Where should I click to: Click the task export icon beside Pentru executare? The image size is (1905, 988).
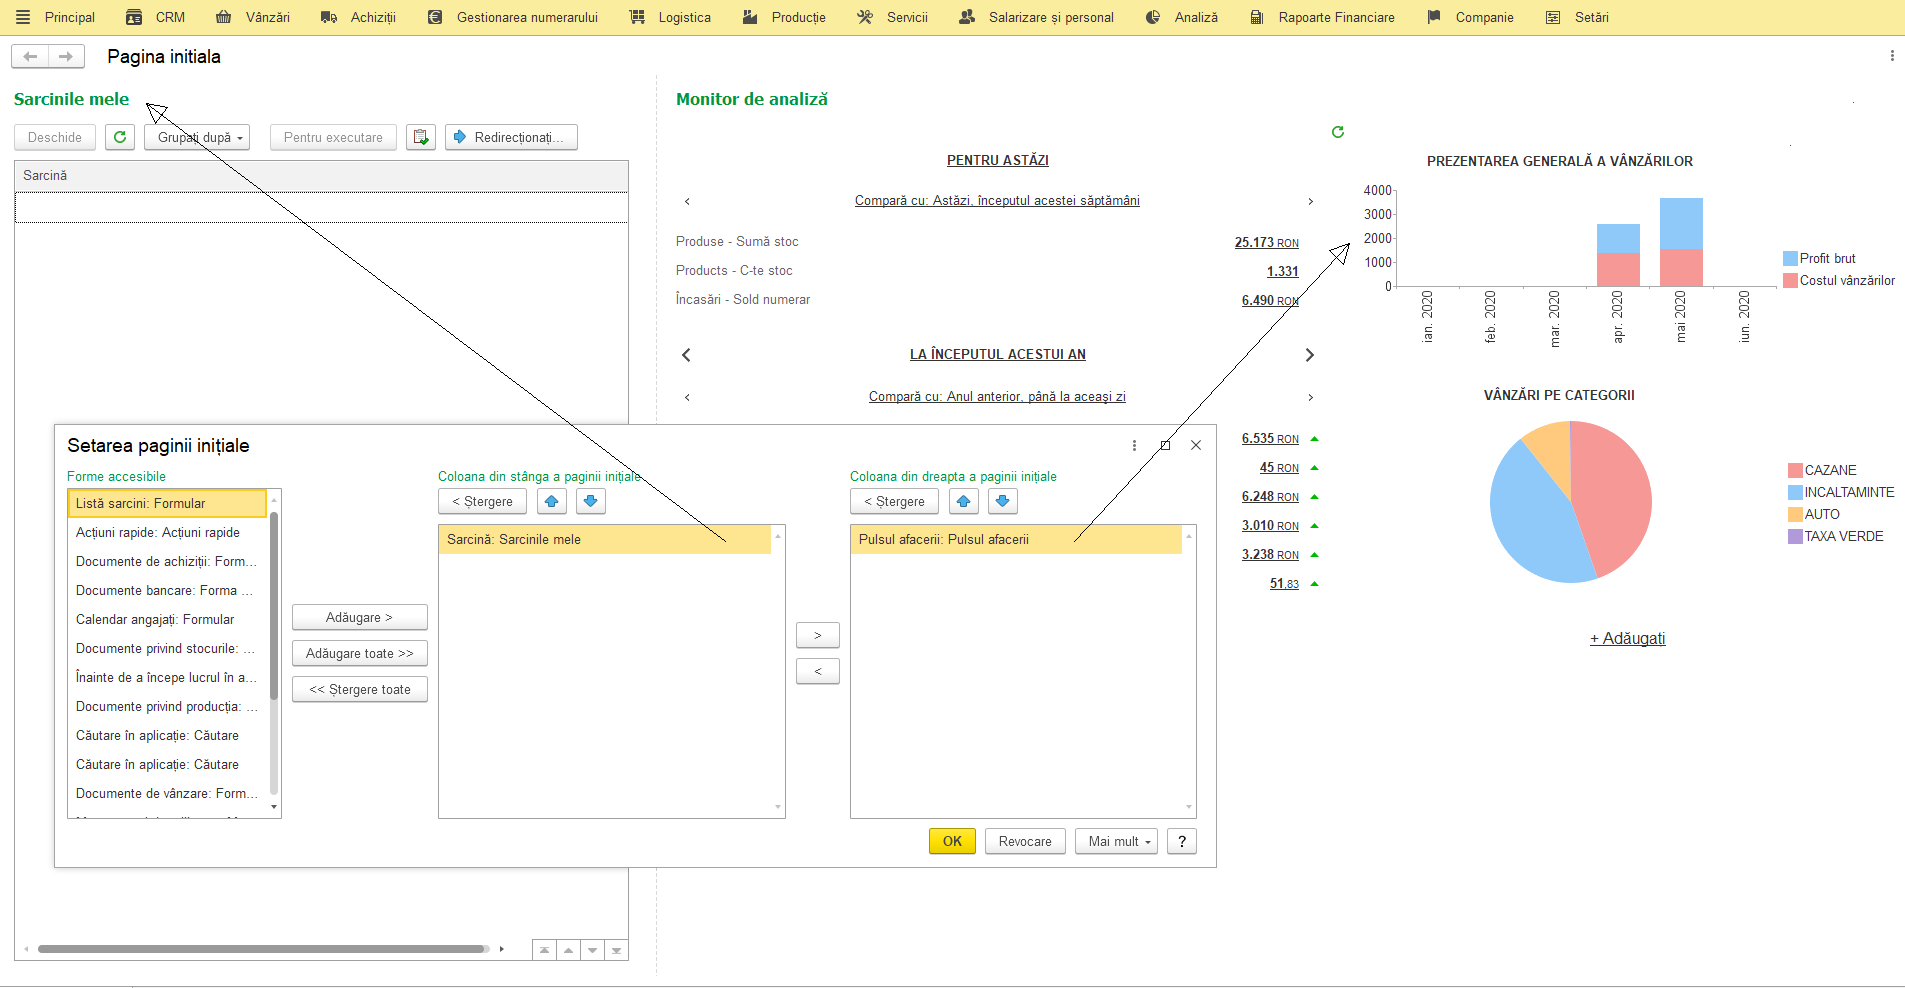421,137
